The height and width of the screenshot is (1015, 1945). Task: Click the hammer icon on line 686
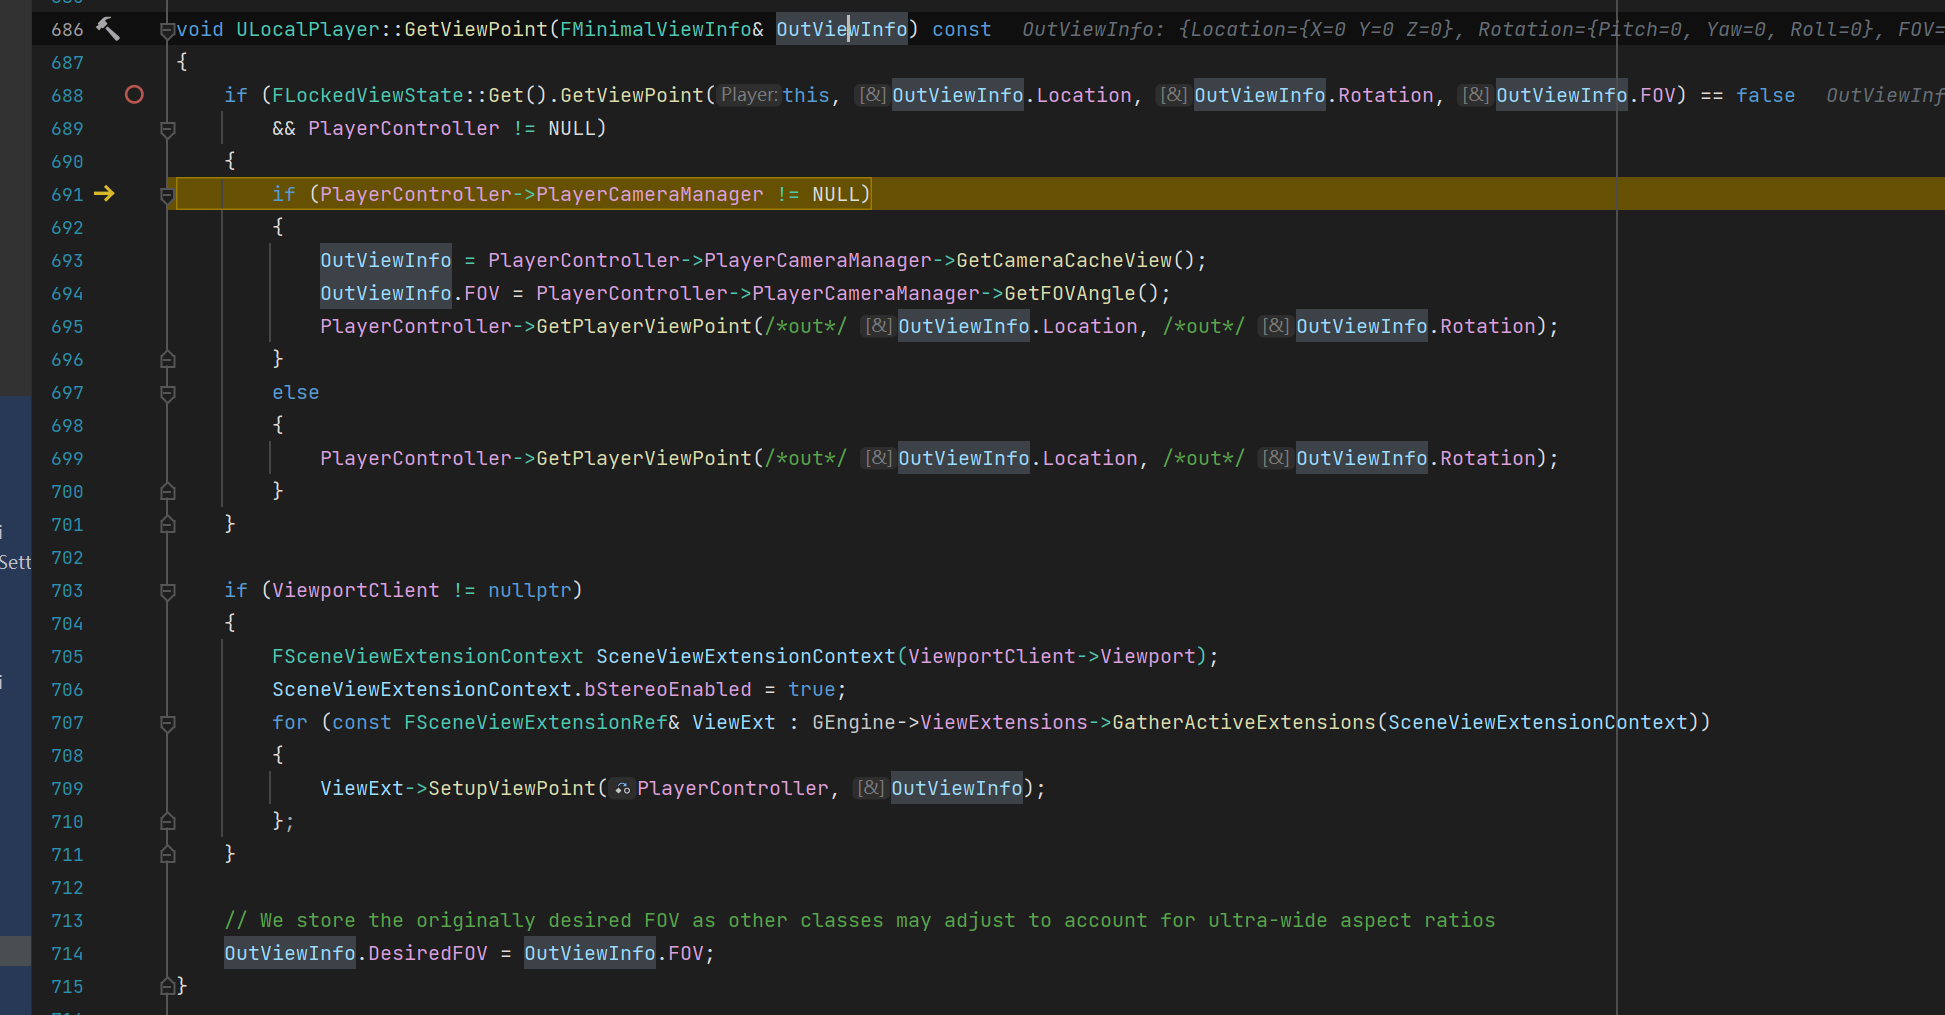click(108, 29)
